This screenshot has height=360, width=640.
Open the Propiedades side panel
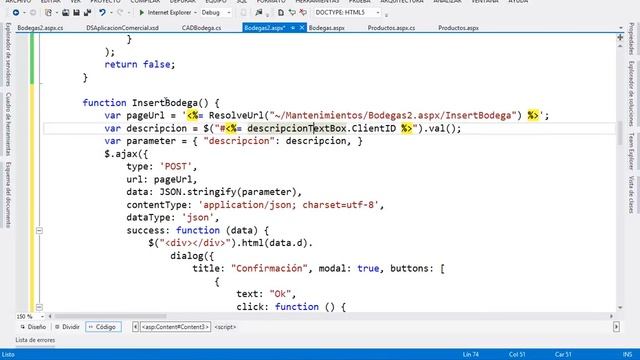point(631,39)
